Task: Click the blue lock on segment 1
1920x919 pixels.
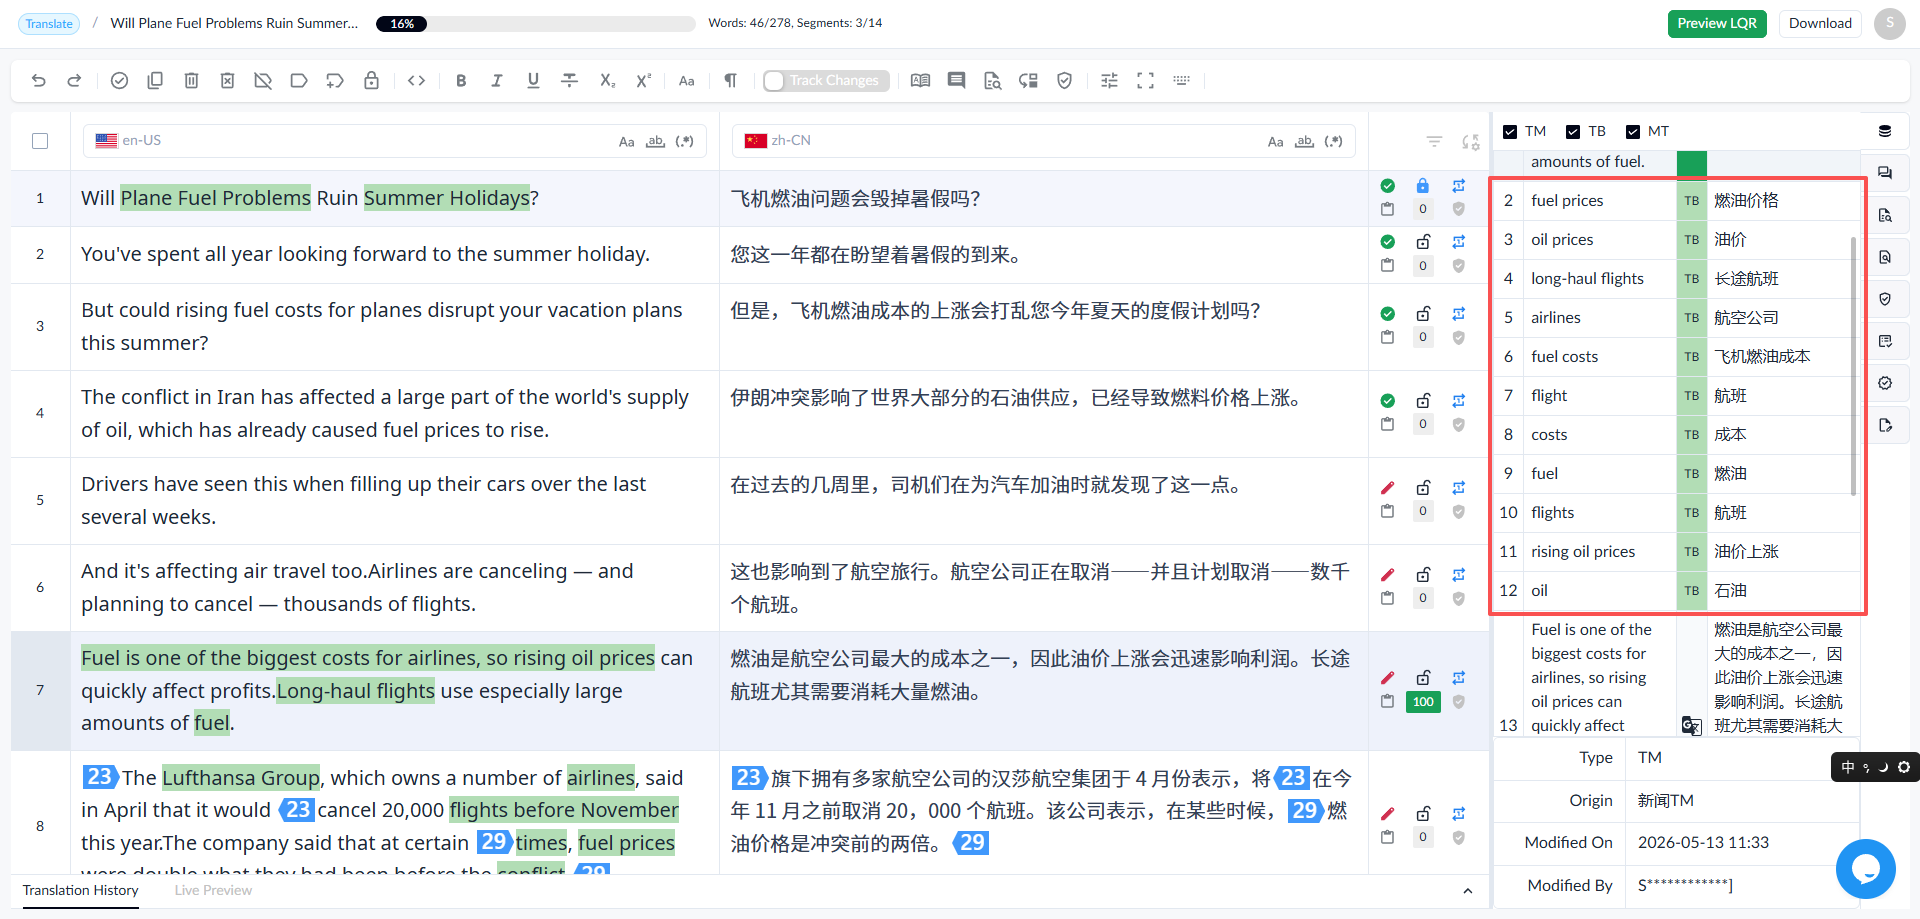Action: (1423, 186)
